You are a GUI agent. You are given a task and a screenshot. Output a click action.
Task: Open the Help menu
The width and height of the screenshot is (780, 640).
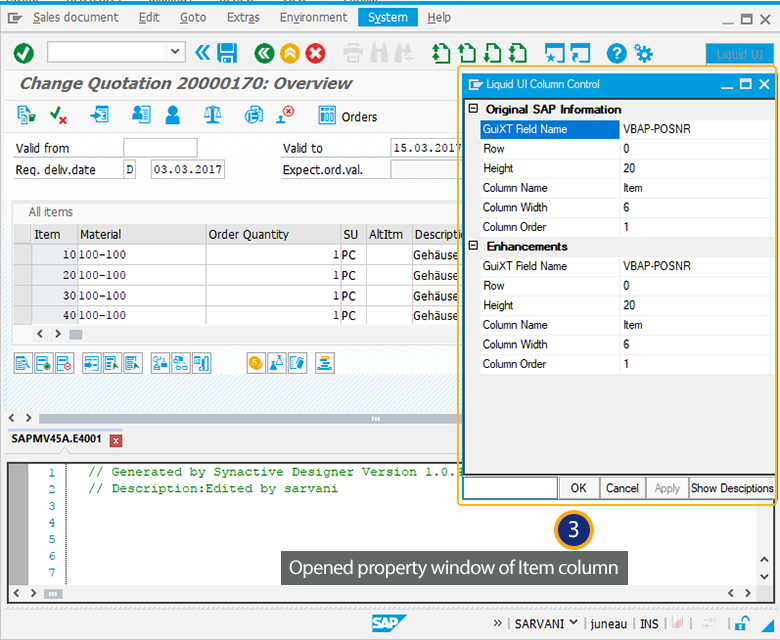[439, 17]
